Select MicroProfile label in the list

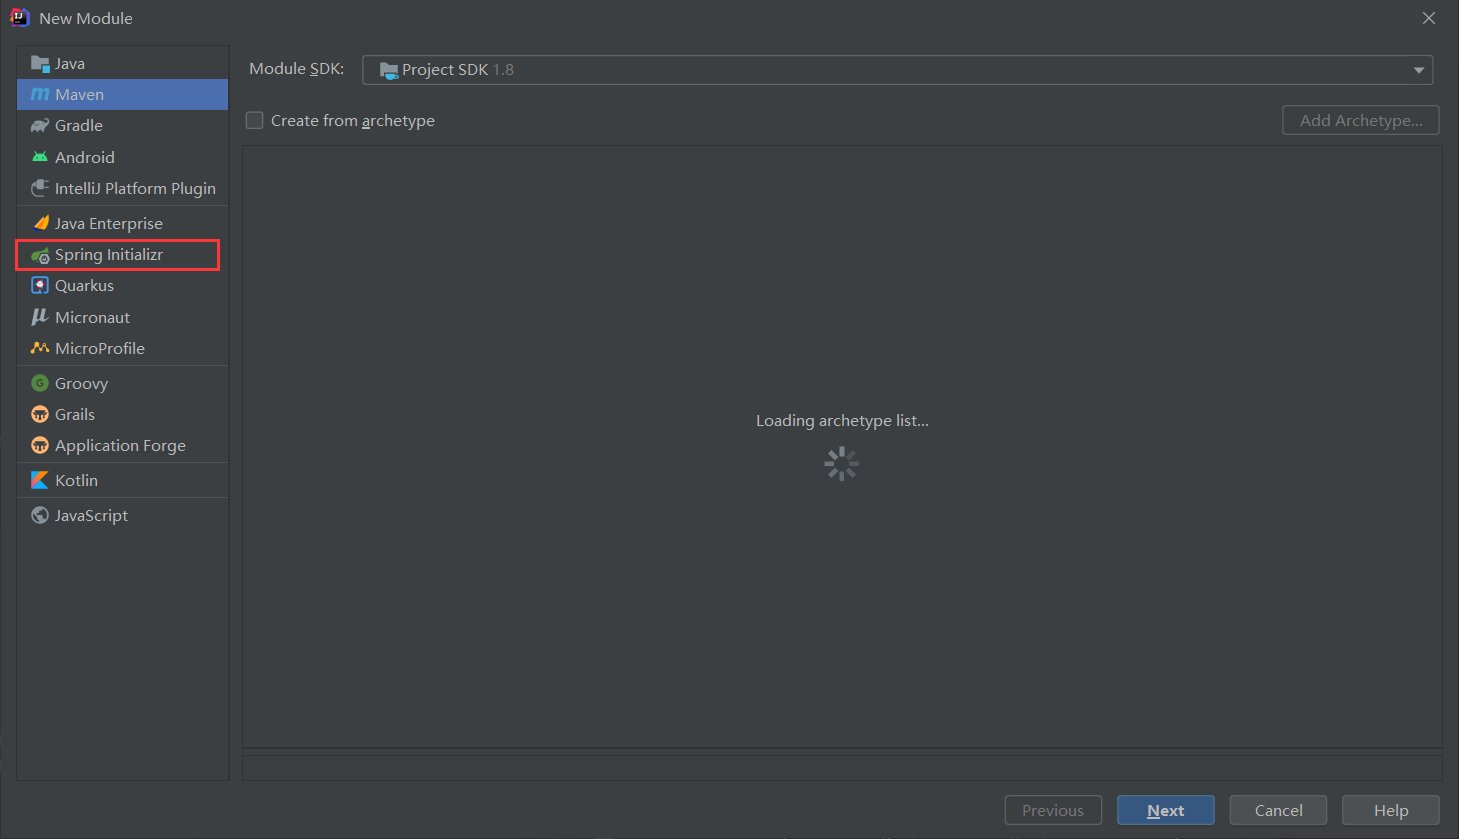(x=100, y=348)
